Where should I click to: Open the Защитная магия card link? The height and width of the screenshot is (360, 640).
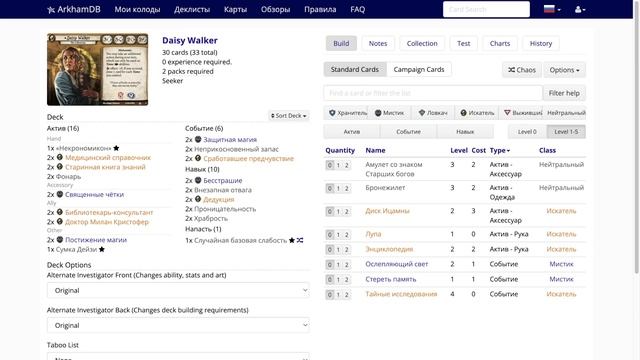(x=230, y=140)
